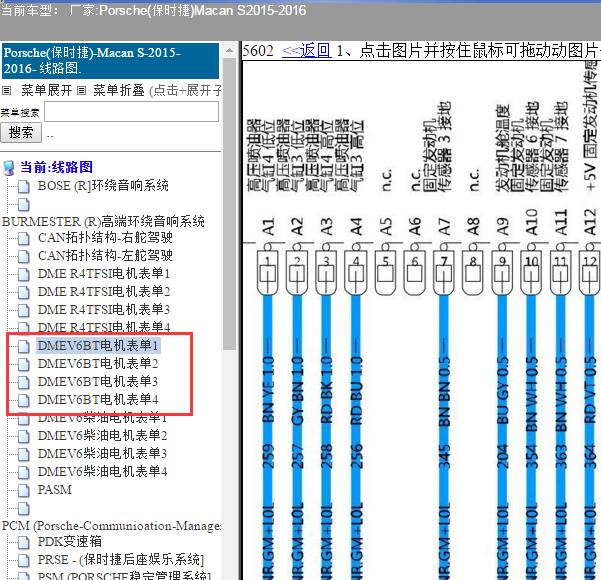601x580 pixels.
Task: Click wire label BN YE 1.0
Action: [268, 388]
